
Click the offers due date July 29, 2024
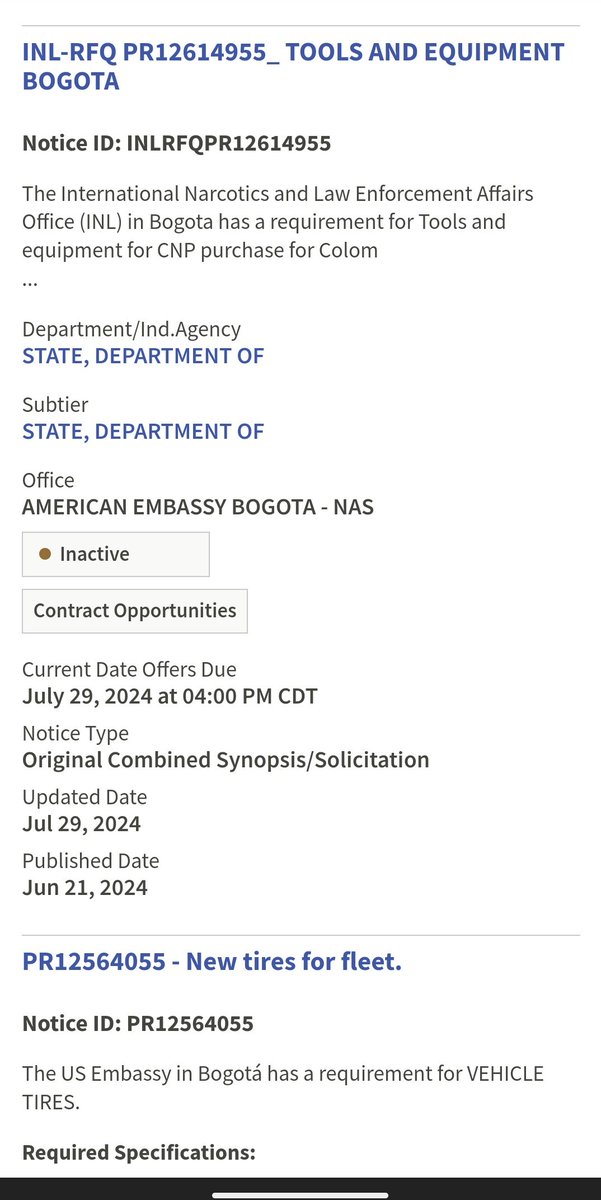tap(170, 696)
